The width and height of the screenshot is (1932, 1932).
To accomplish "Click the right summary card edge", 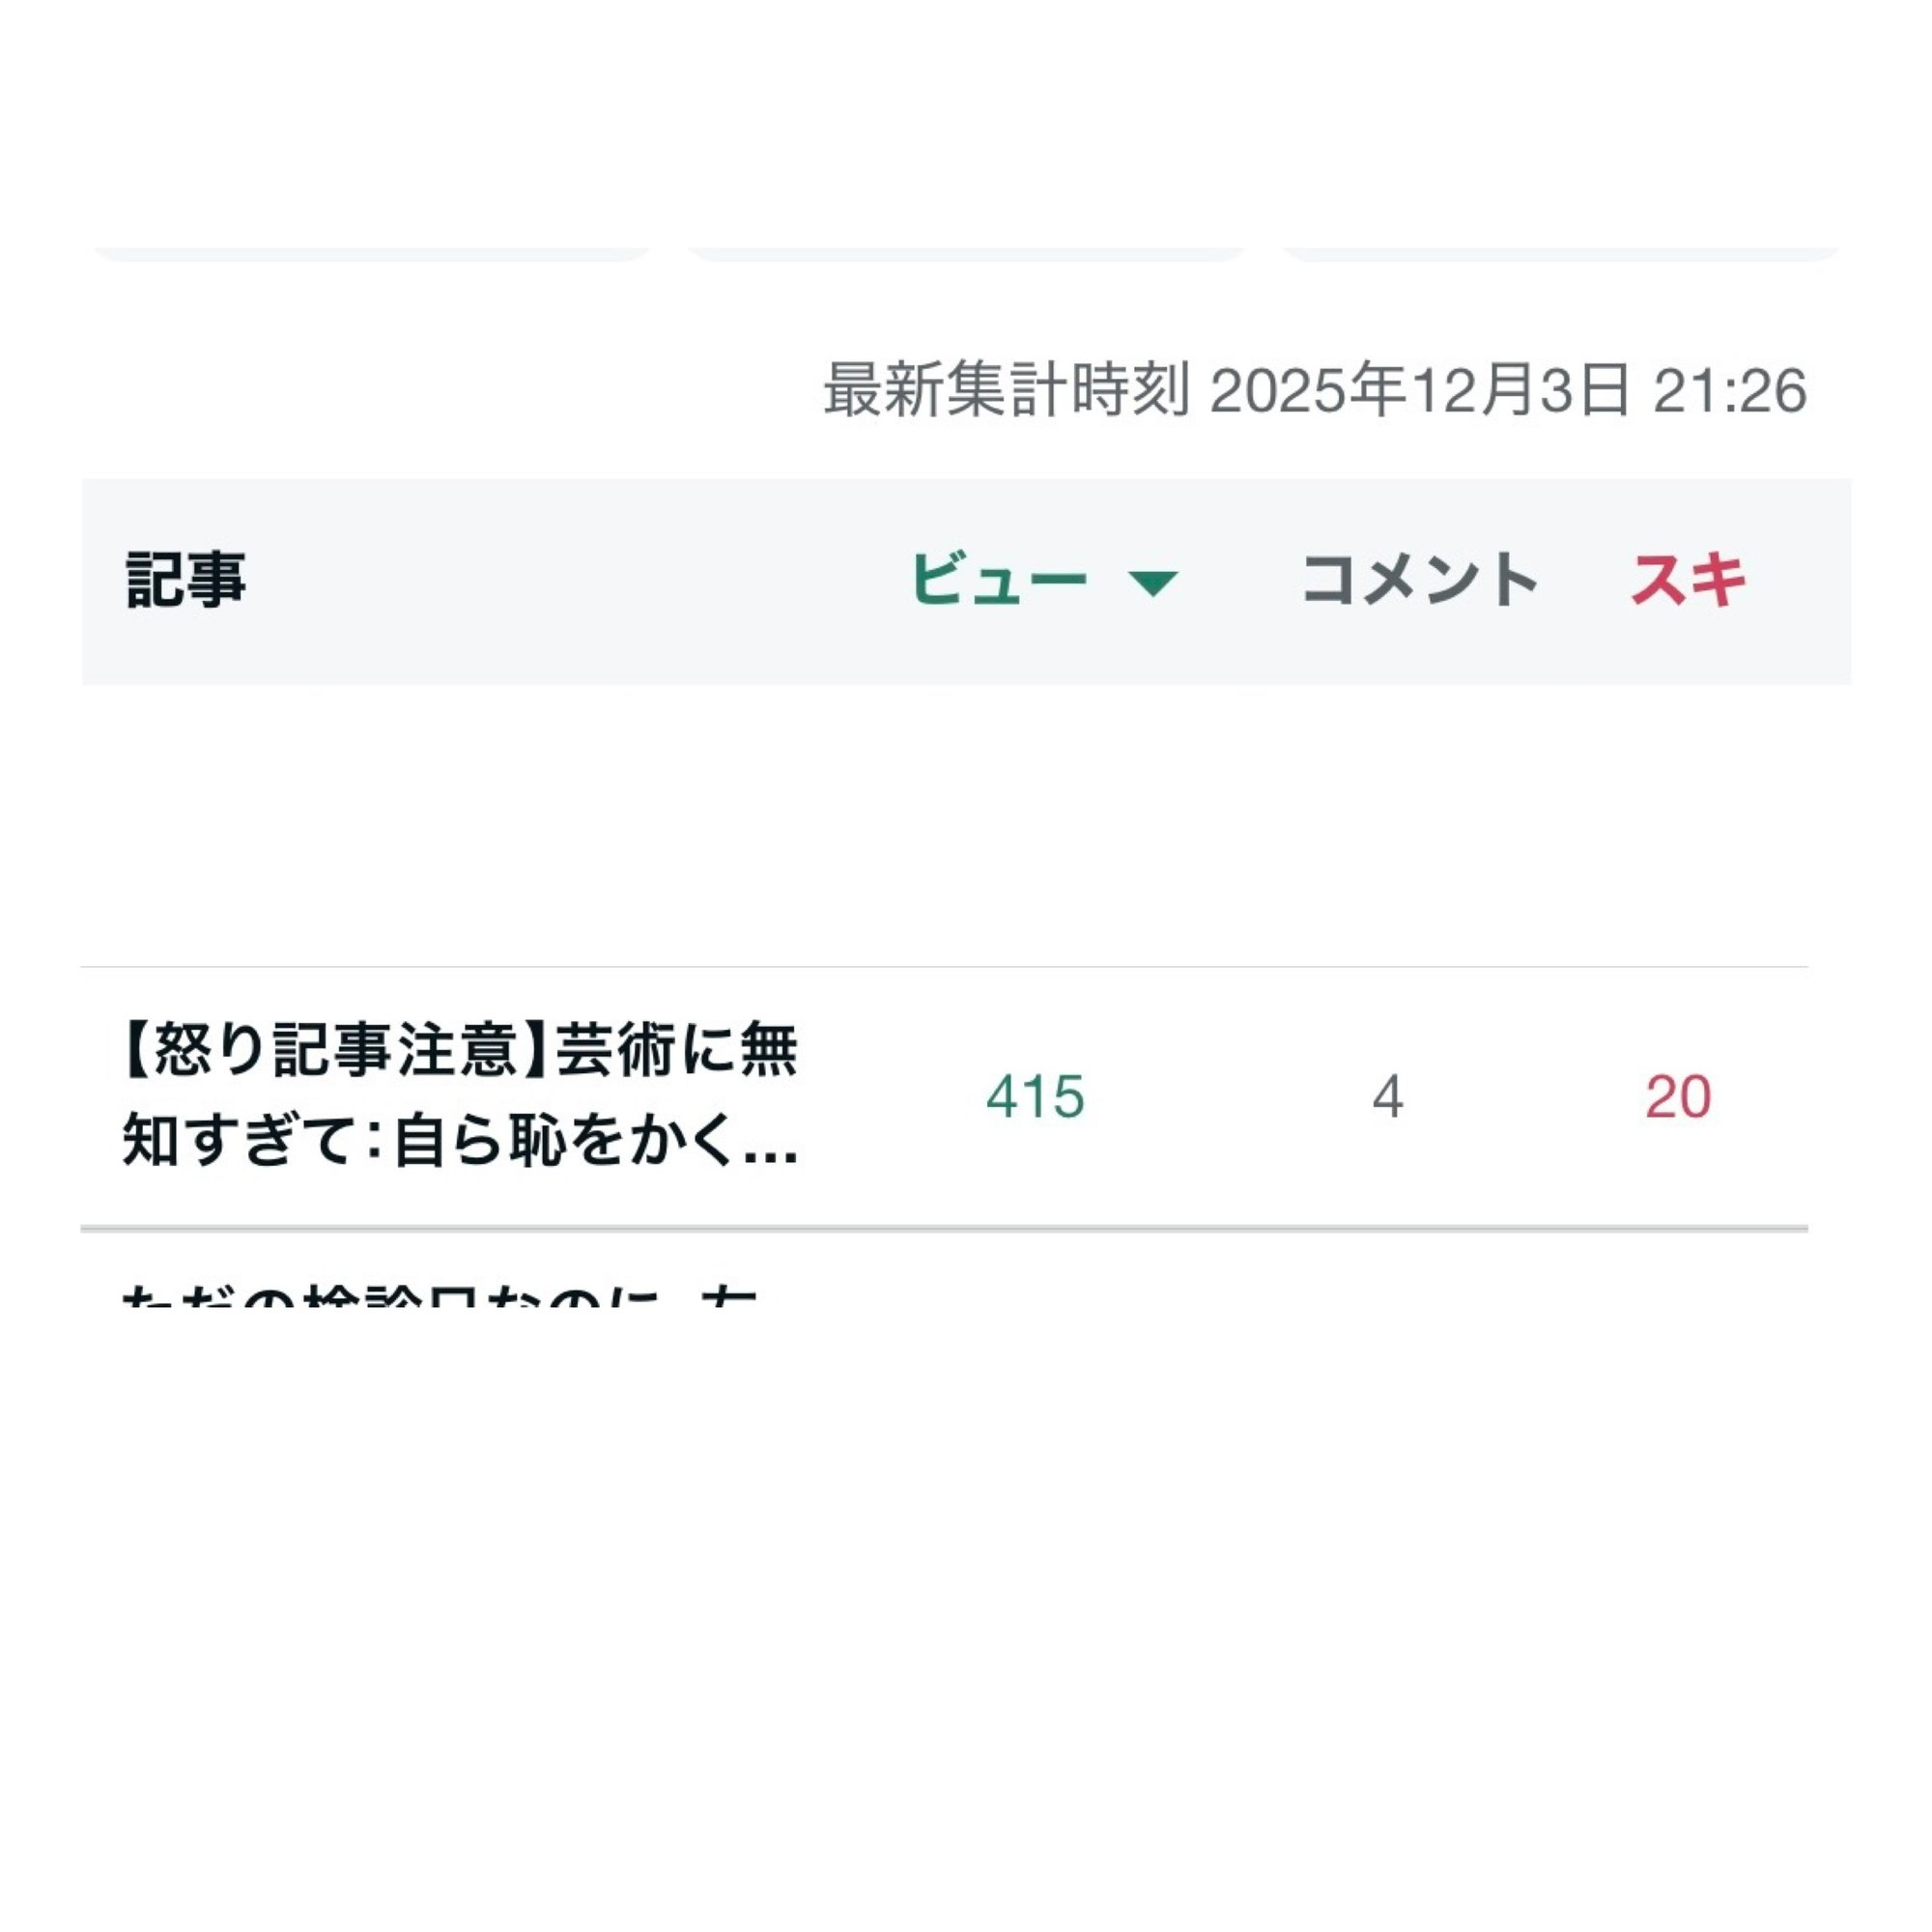I will 1560,254.
